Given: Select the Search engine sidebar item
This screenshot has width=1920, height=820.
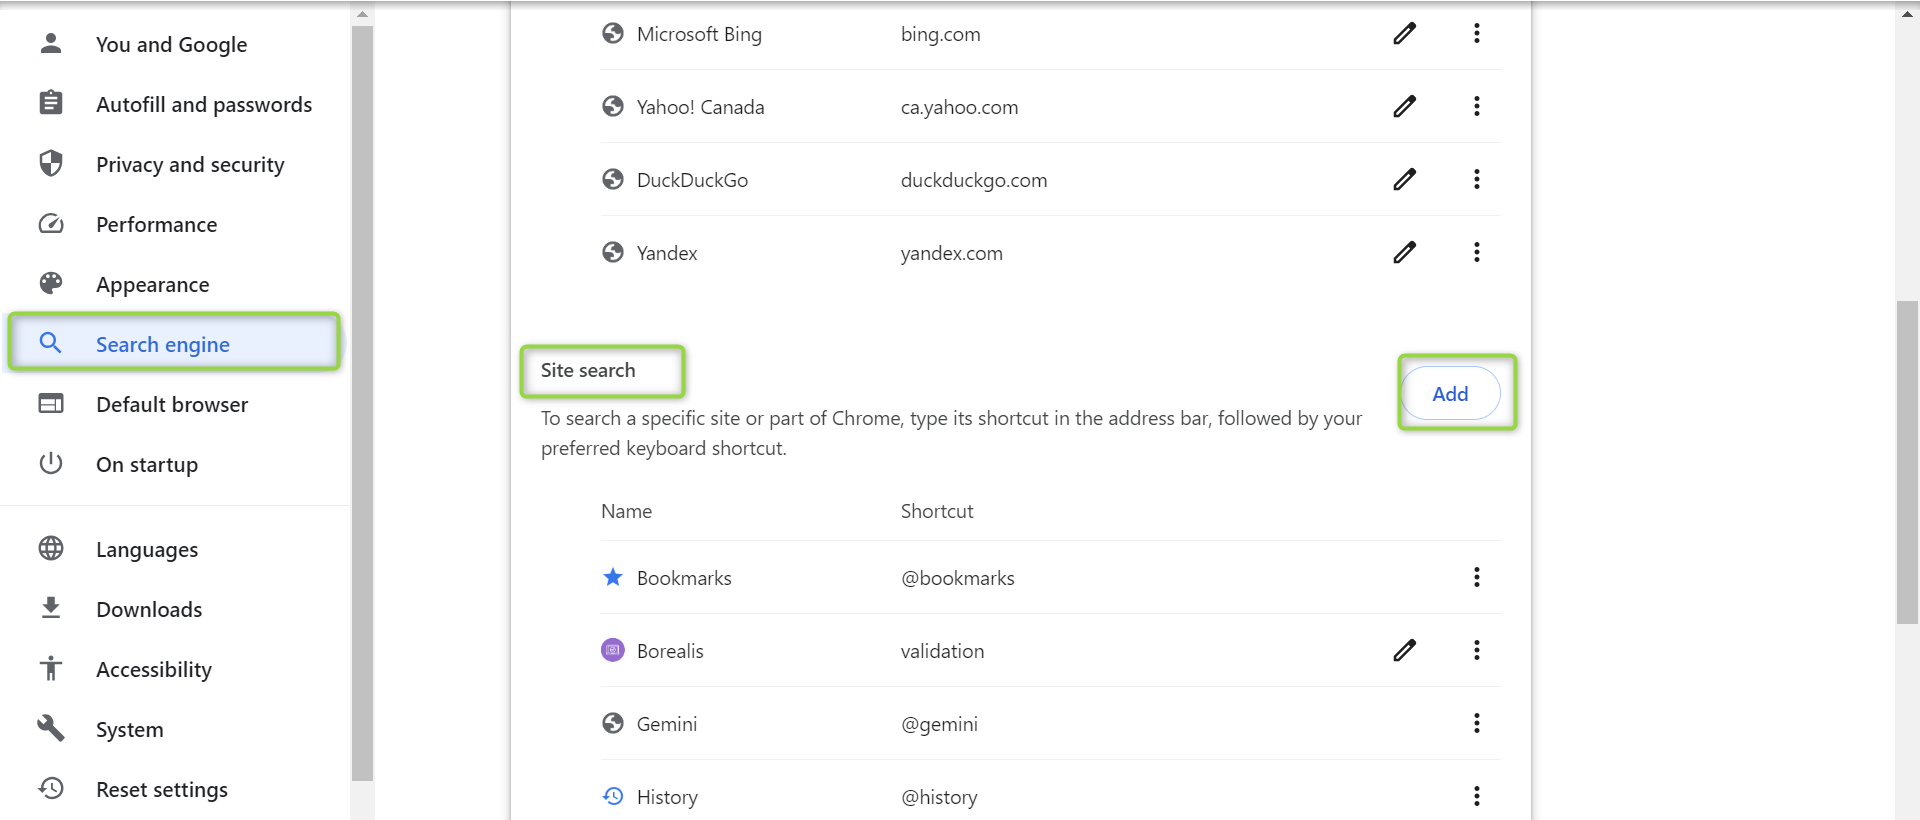Looking at the screenshot, I should [x=176, y=344].
